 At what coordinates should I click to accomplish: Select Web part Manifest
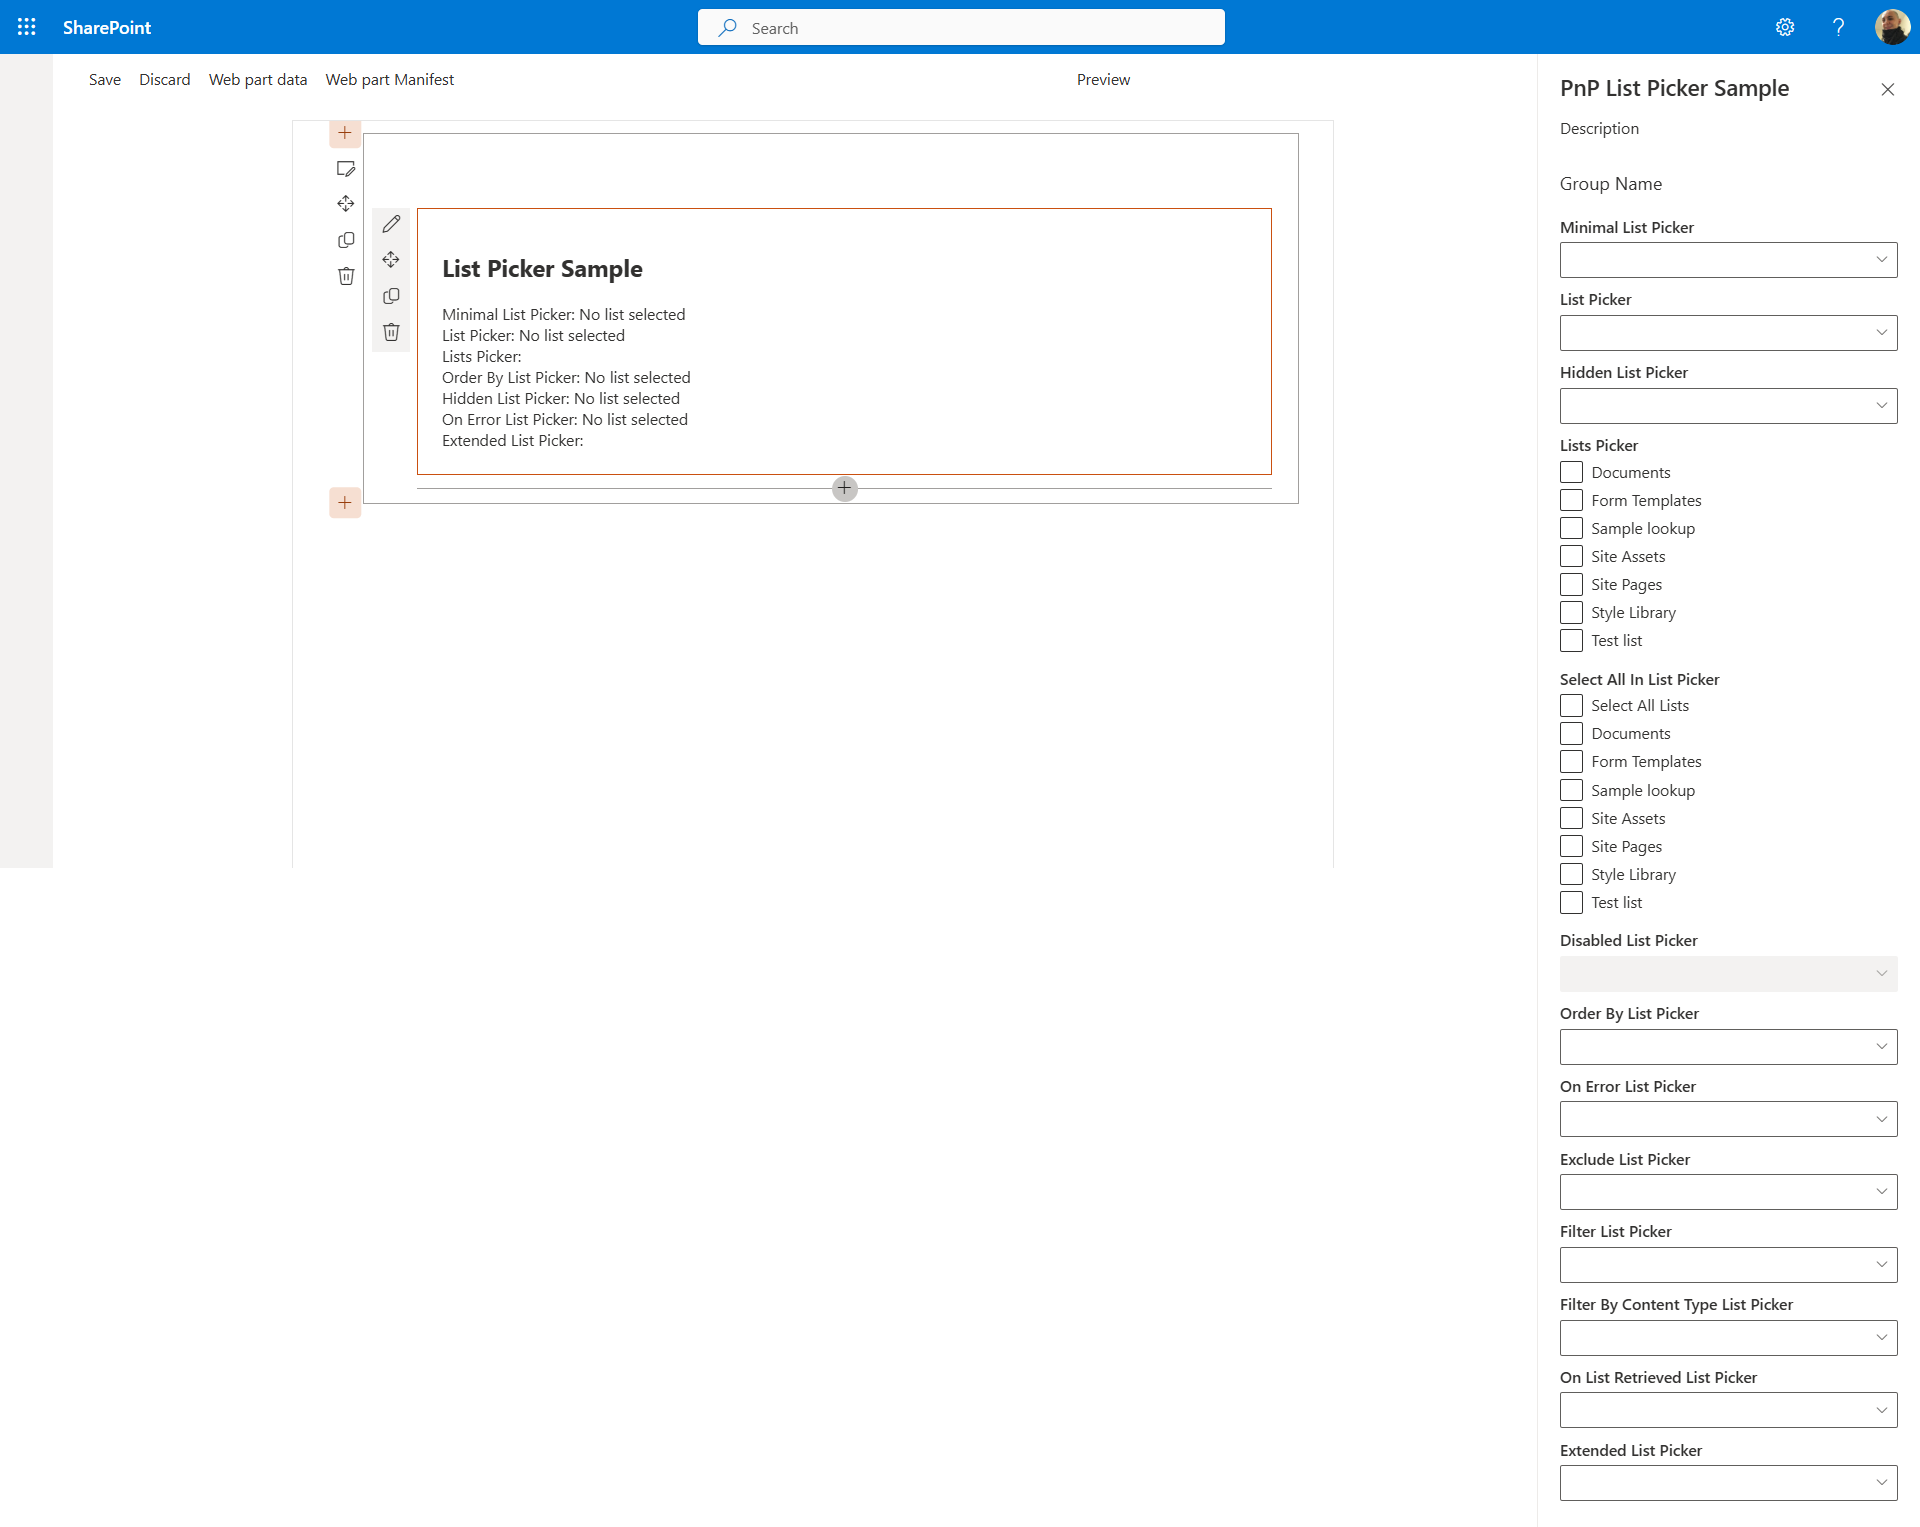389,79
